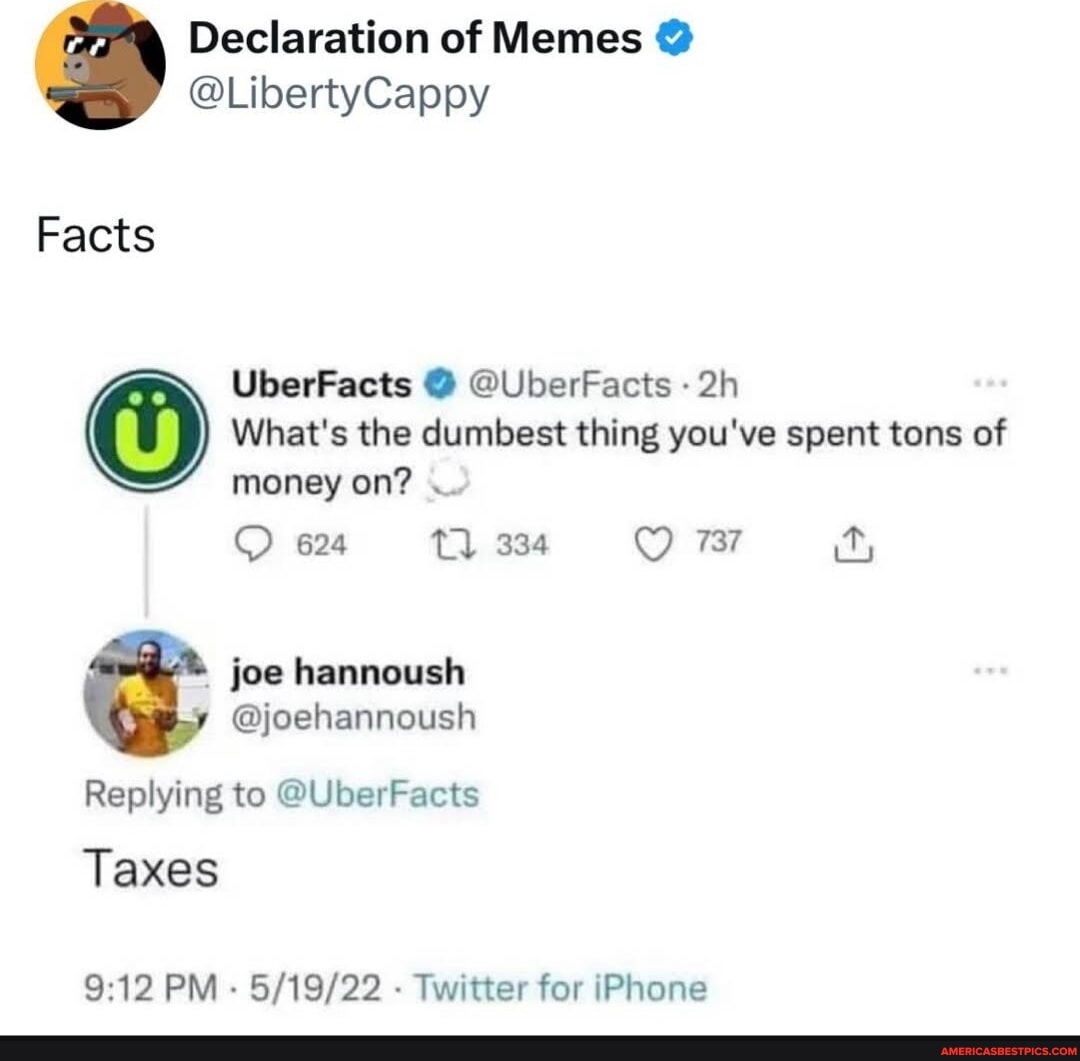The image size is (1080, 1061).
Task: Open the more options menu on UberFacts tweet
Action: [991, 381]
